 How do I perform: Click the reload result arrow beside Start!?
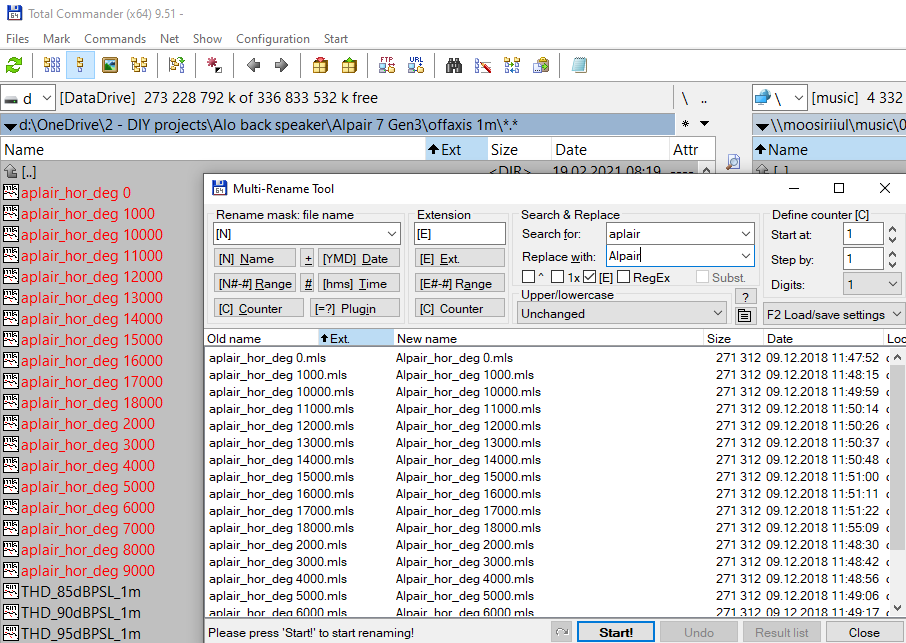(562, 632)
